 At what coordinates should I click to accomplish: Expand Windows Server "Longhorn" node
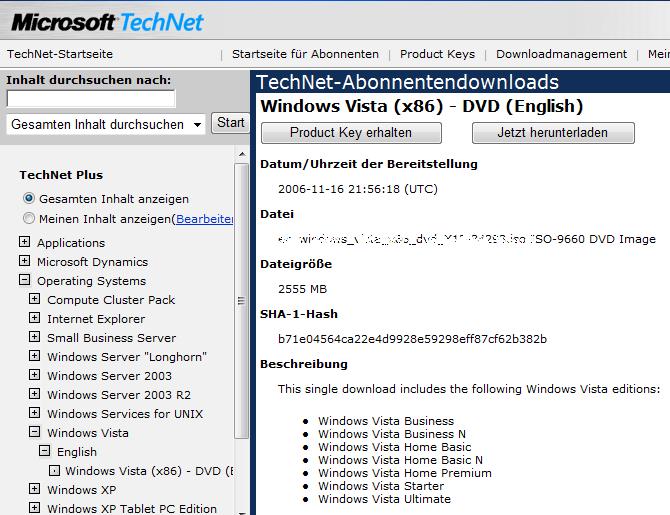(x=35, y=356)
